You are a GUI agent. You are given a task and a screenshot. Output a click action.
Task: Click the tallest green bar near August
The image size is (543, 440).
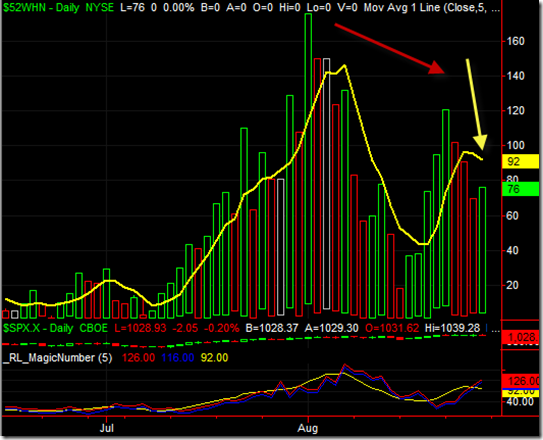(308, 159)
